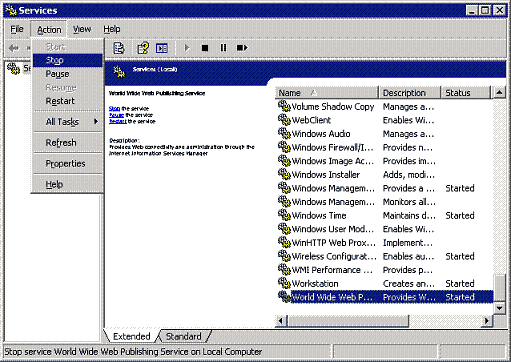Select the Windows Time service gear icon
This screenshot has width=511, height=362.
[284, 215]
